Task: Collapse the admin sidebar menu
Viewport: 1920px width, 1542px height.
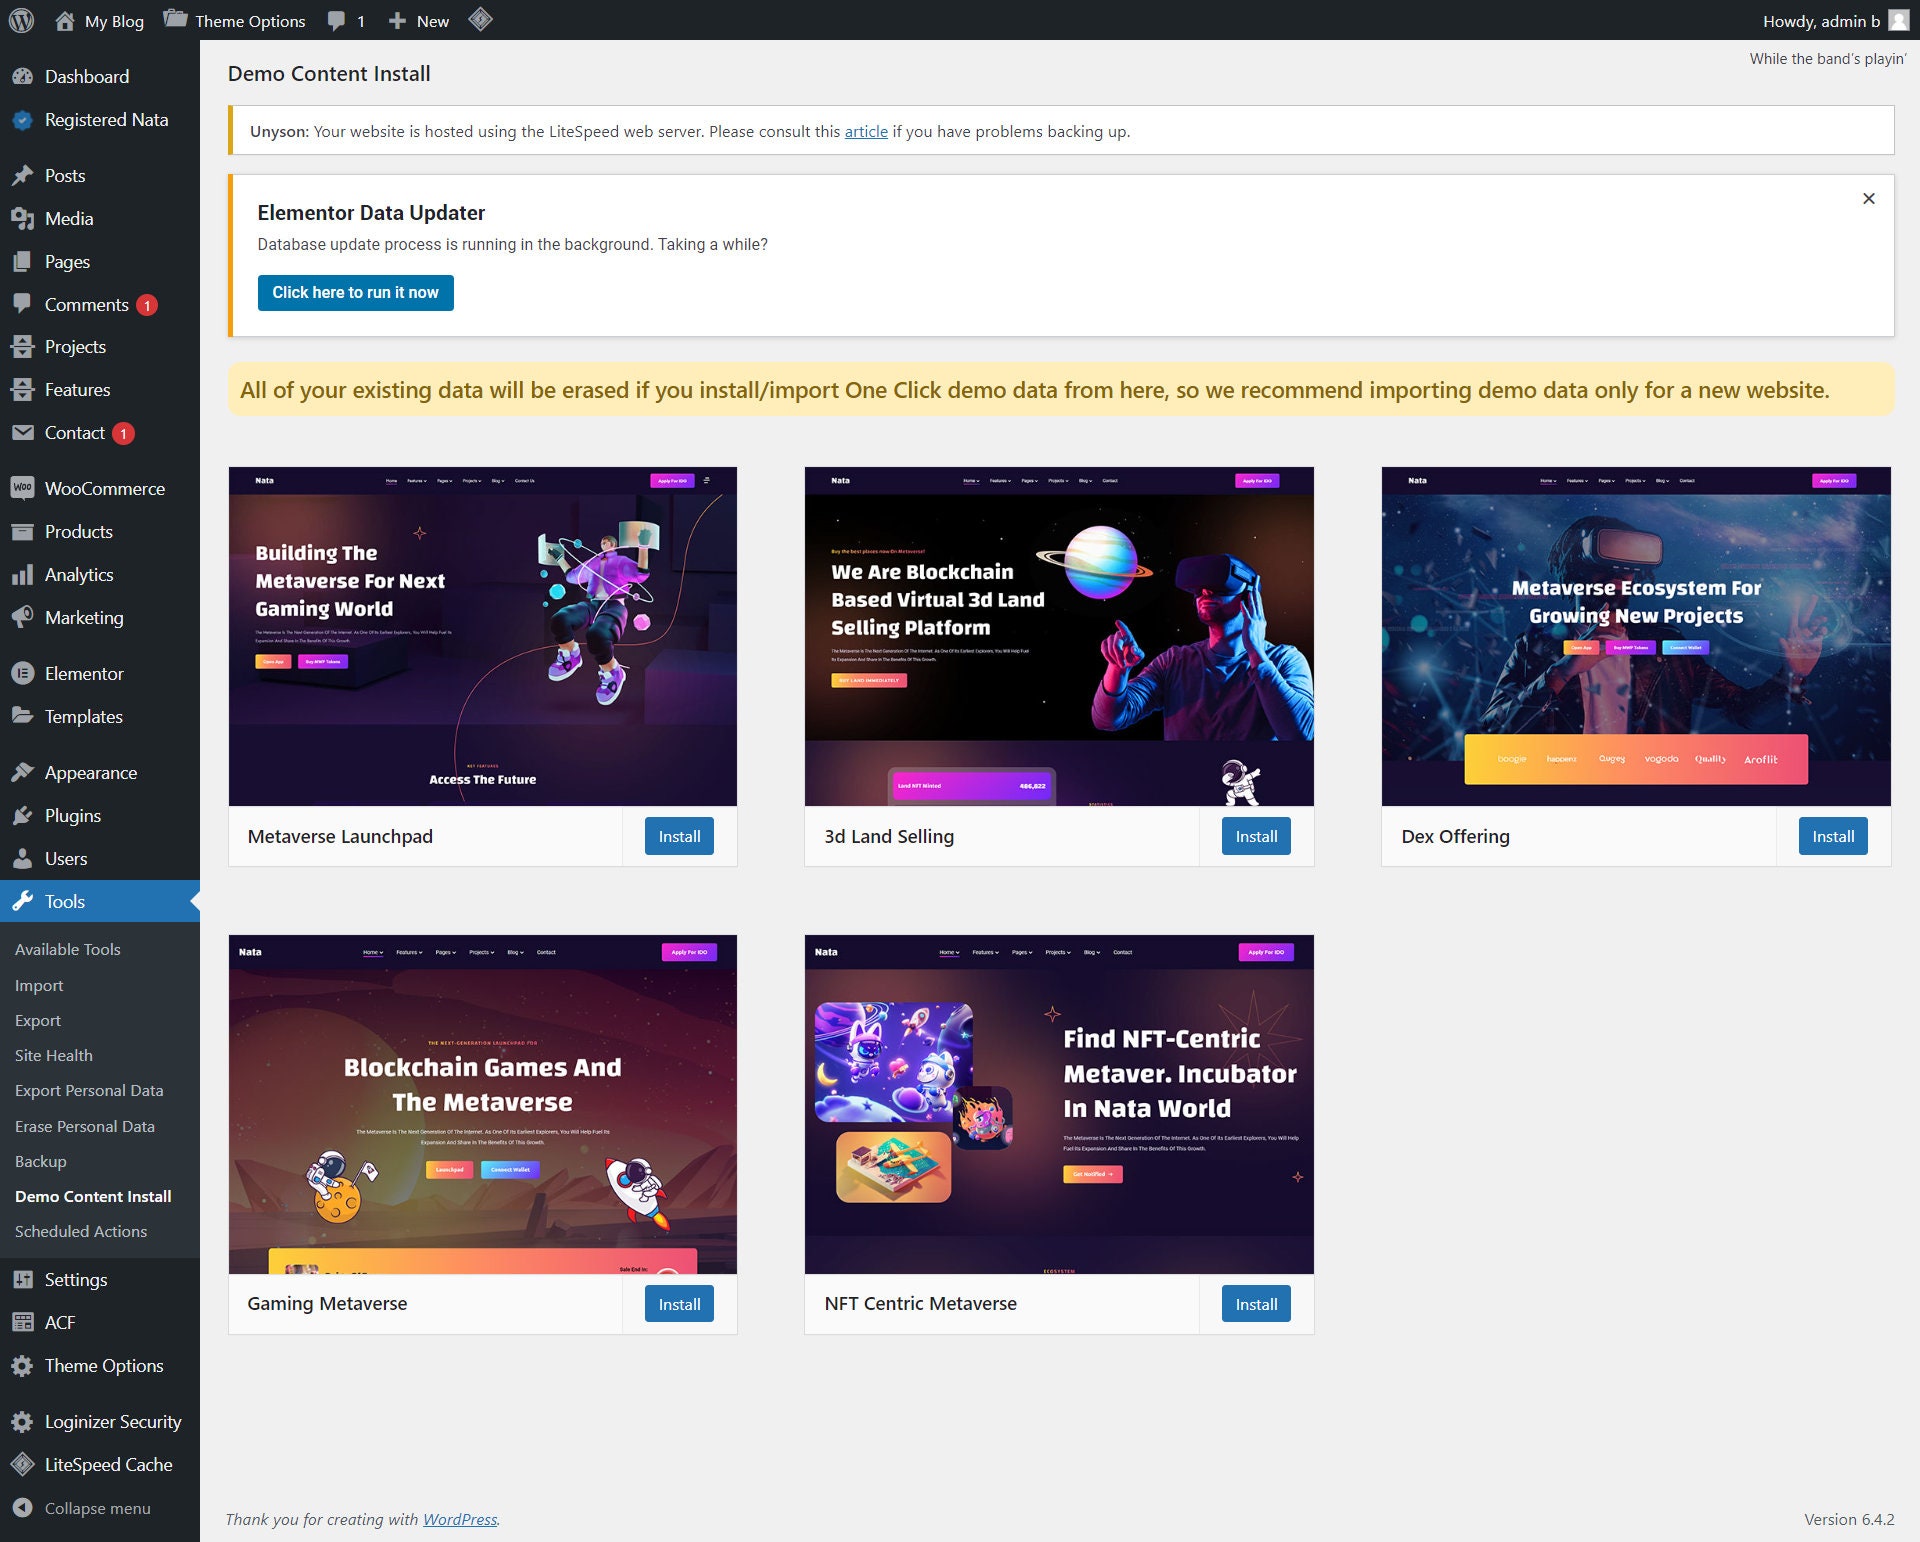Action: tap(22, 1508)
